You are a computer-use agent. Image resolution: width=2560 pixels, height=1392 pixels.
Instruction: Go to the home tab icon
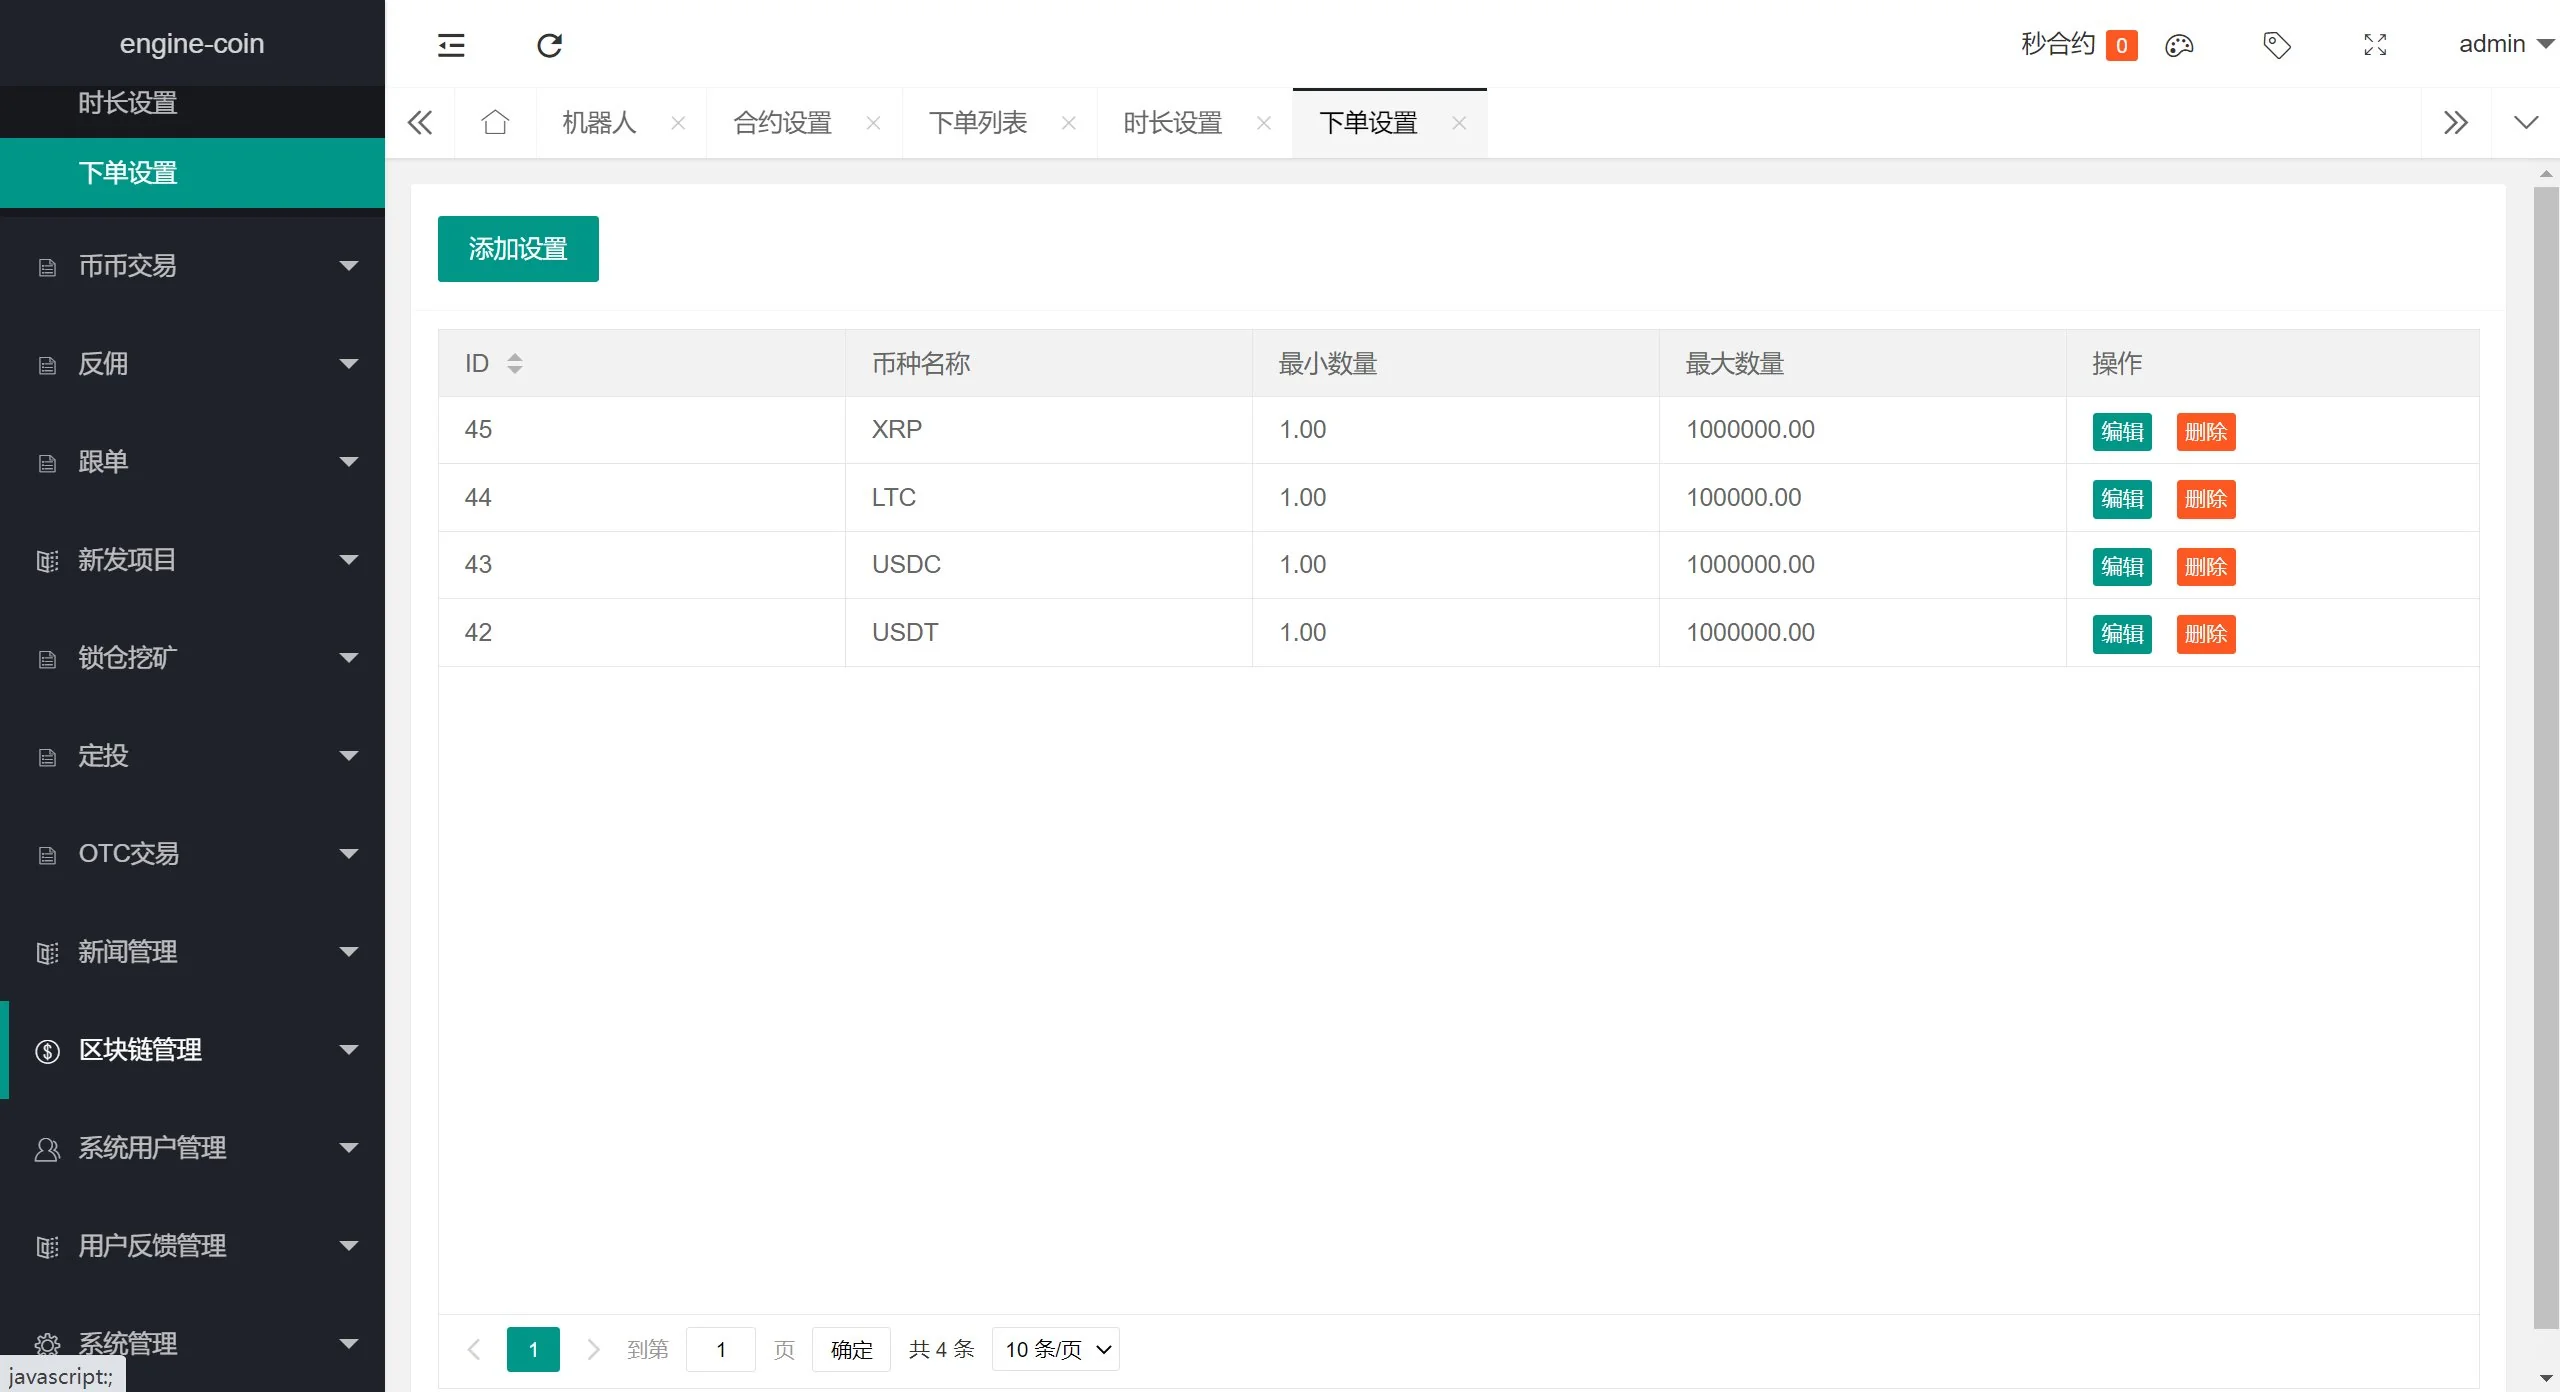point(495,123)
